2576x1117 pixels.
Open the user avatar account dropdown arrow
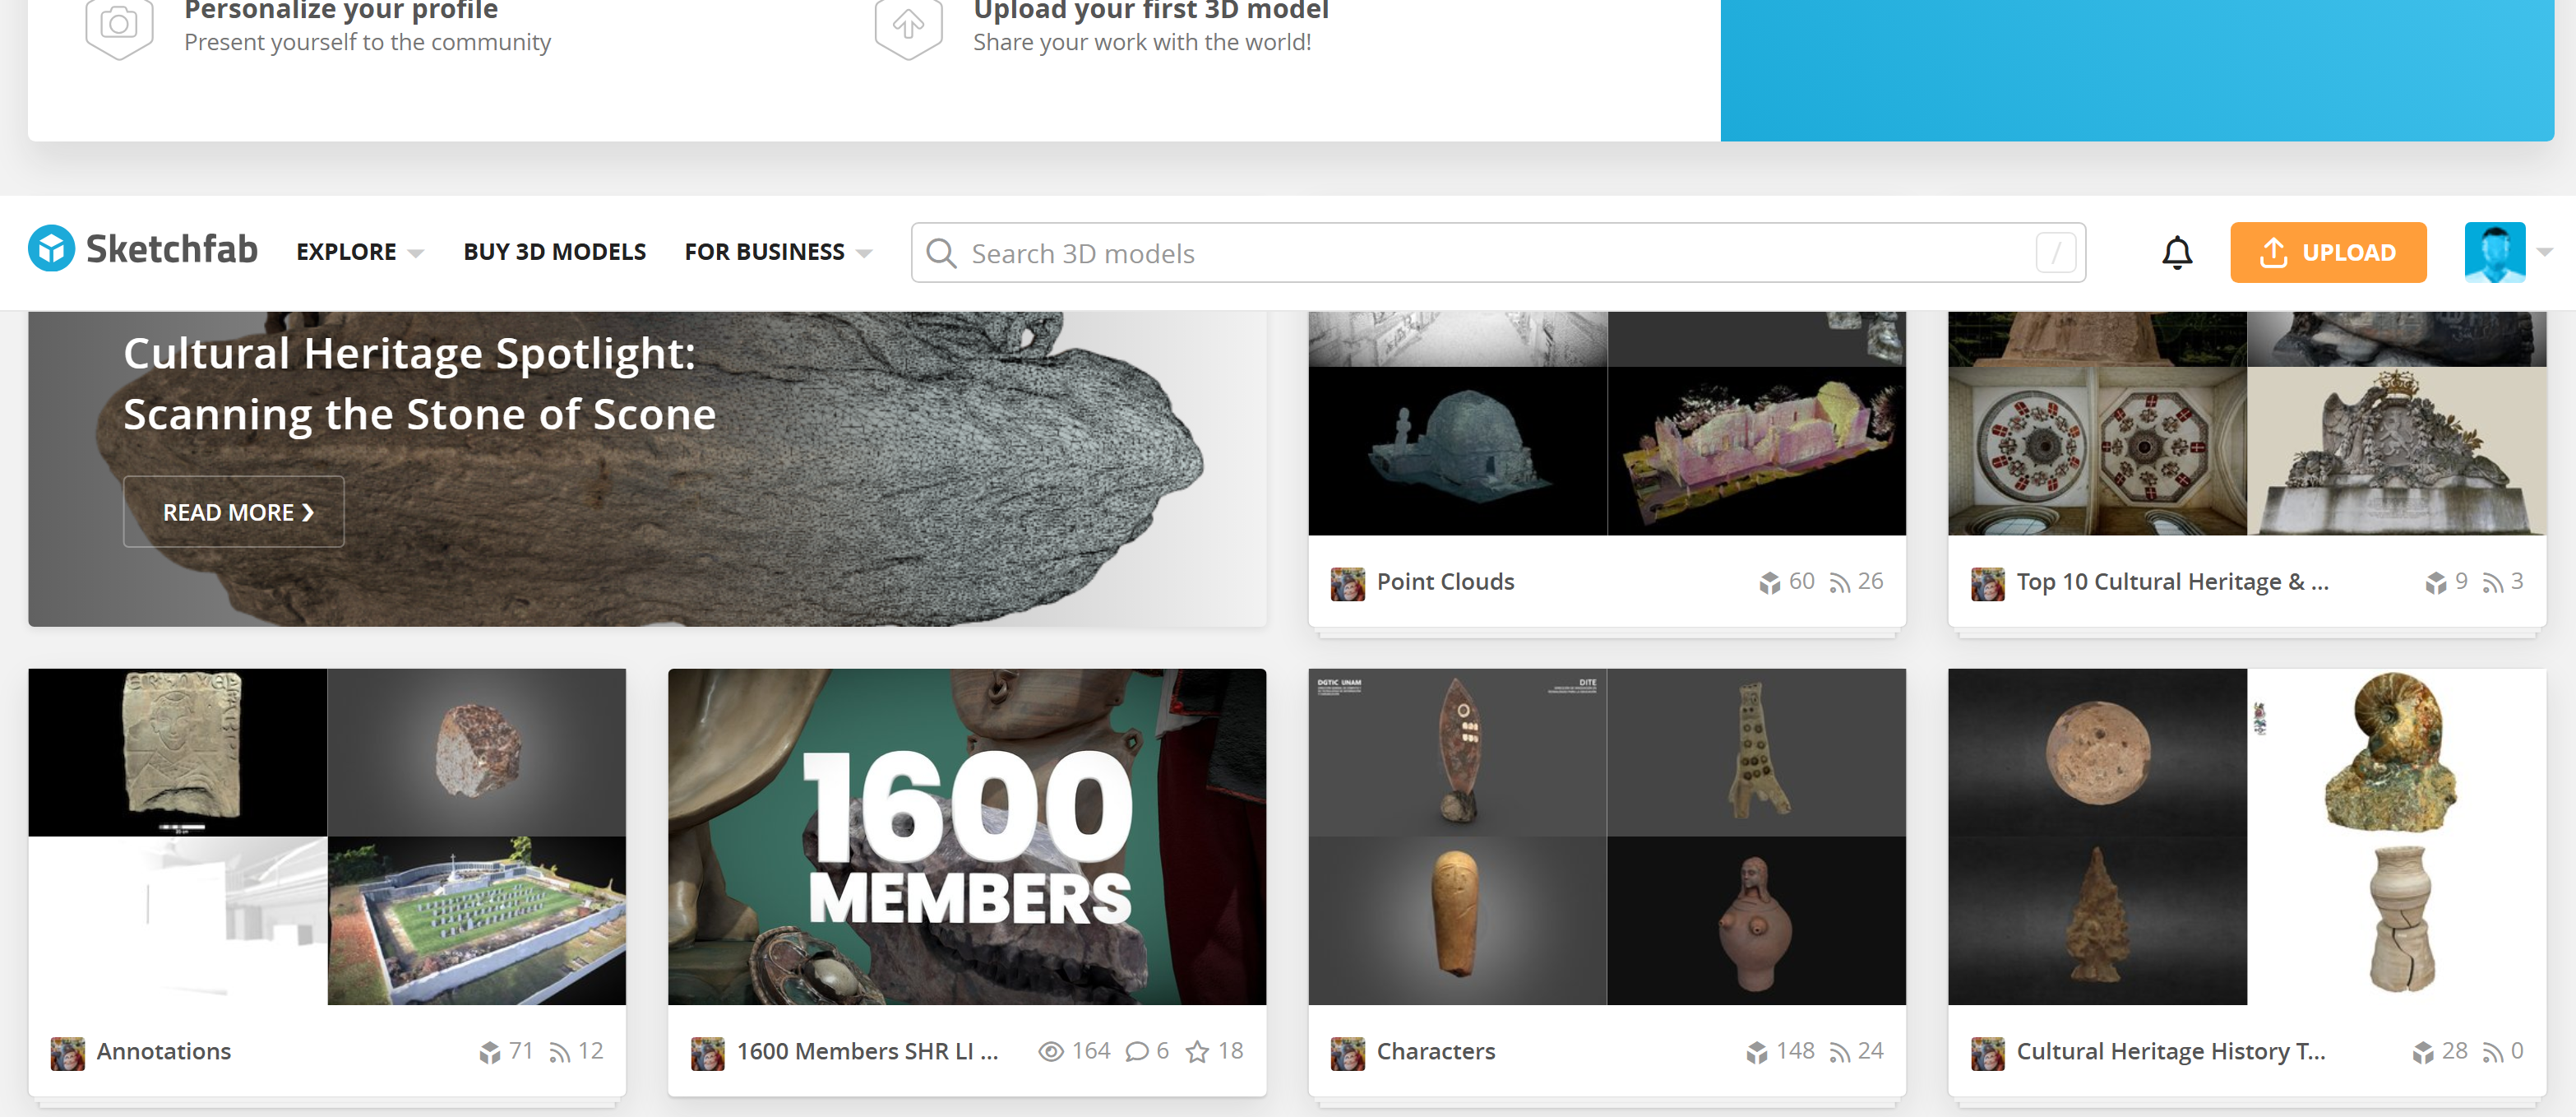point(2545,252)
